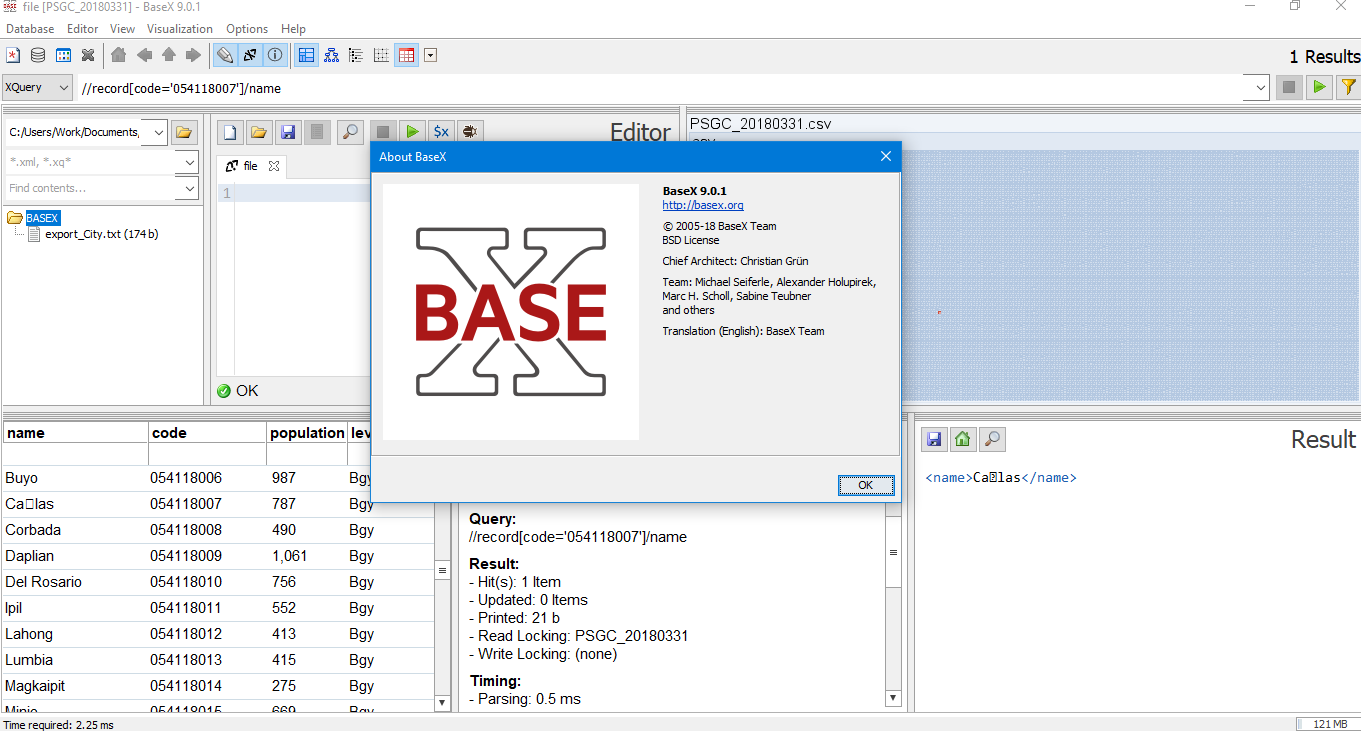Open the Database menu
The image size is (1361, 731).
(30, 29)
